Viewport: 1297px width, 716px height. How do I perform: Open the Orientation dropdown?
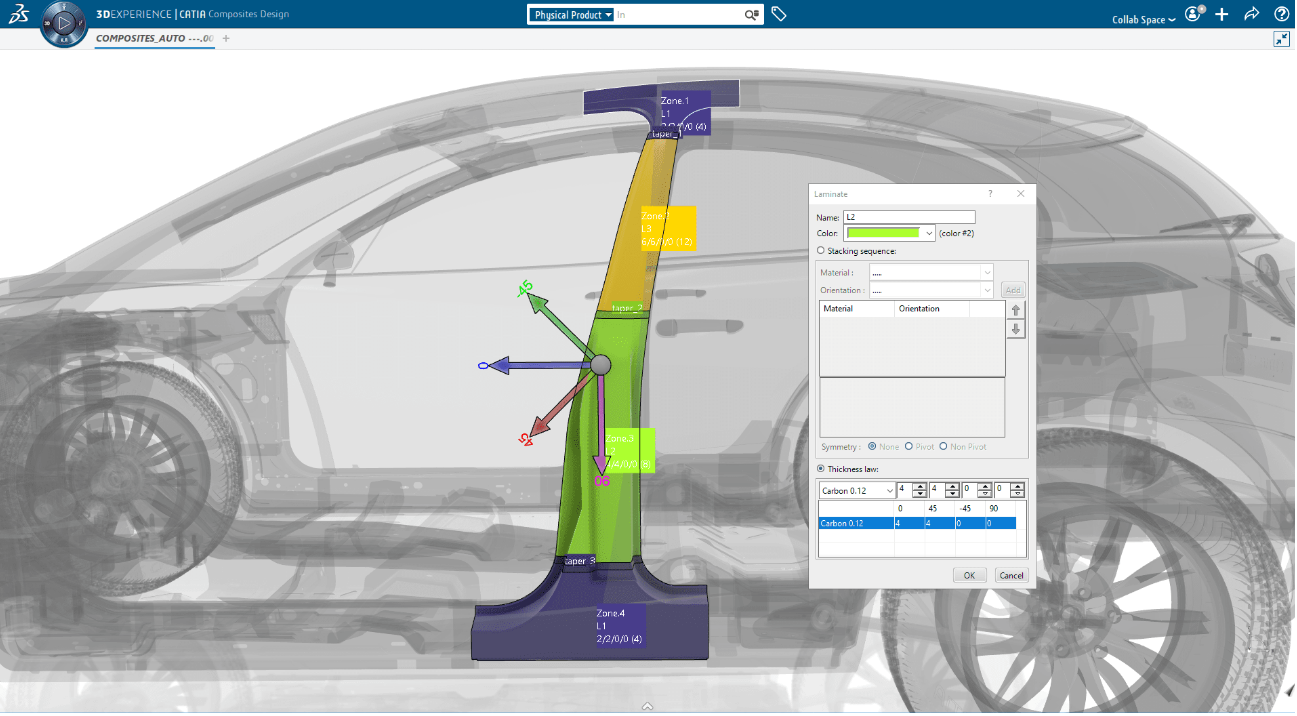tap(932, 290)
